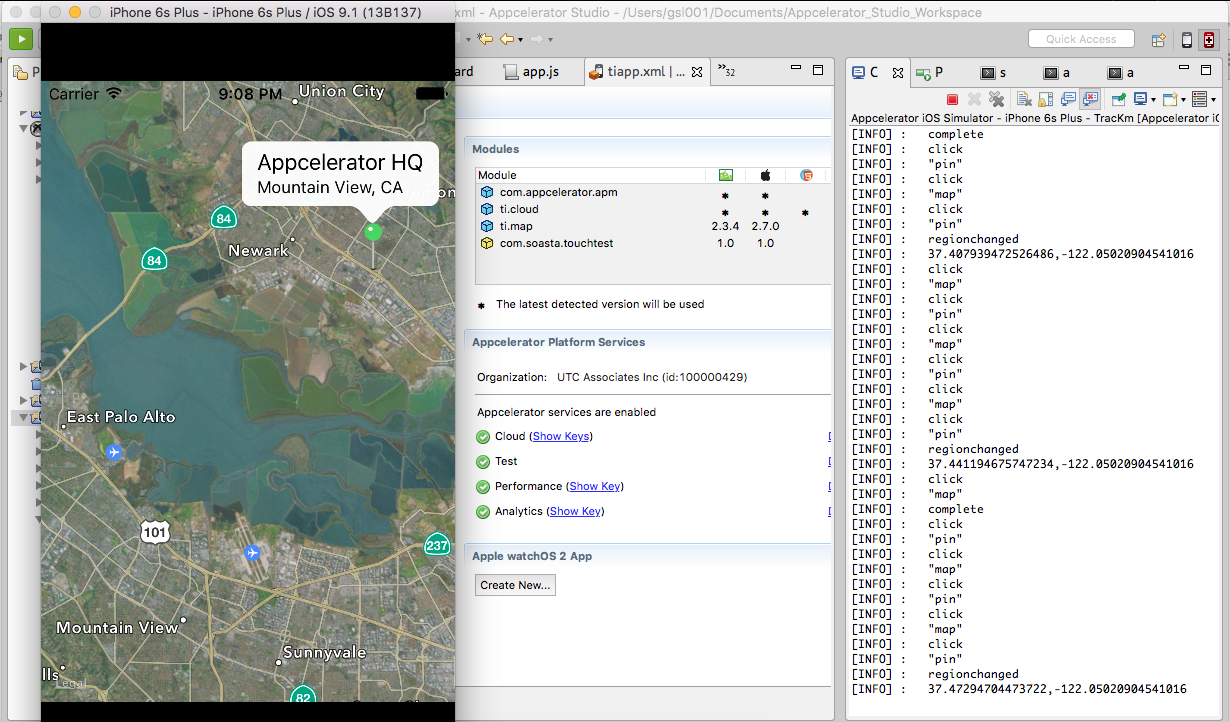Click the Open Perspective icon
Viewport: 1230px width, 722px height.
tap(1159, 40)
